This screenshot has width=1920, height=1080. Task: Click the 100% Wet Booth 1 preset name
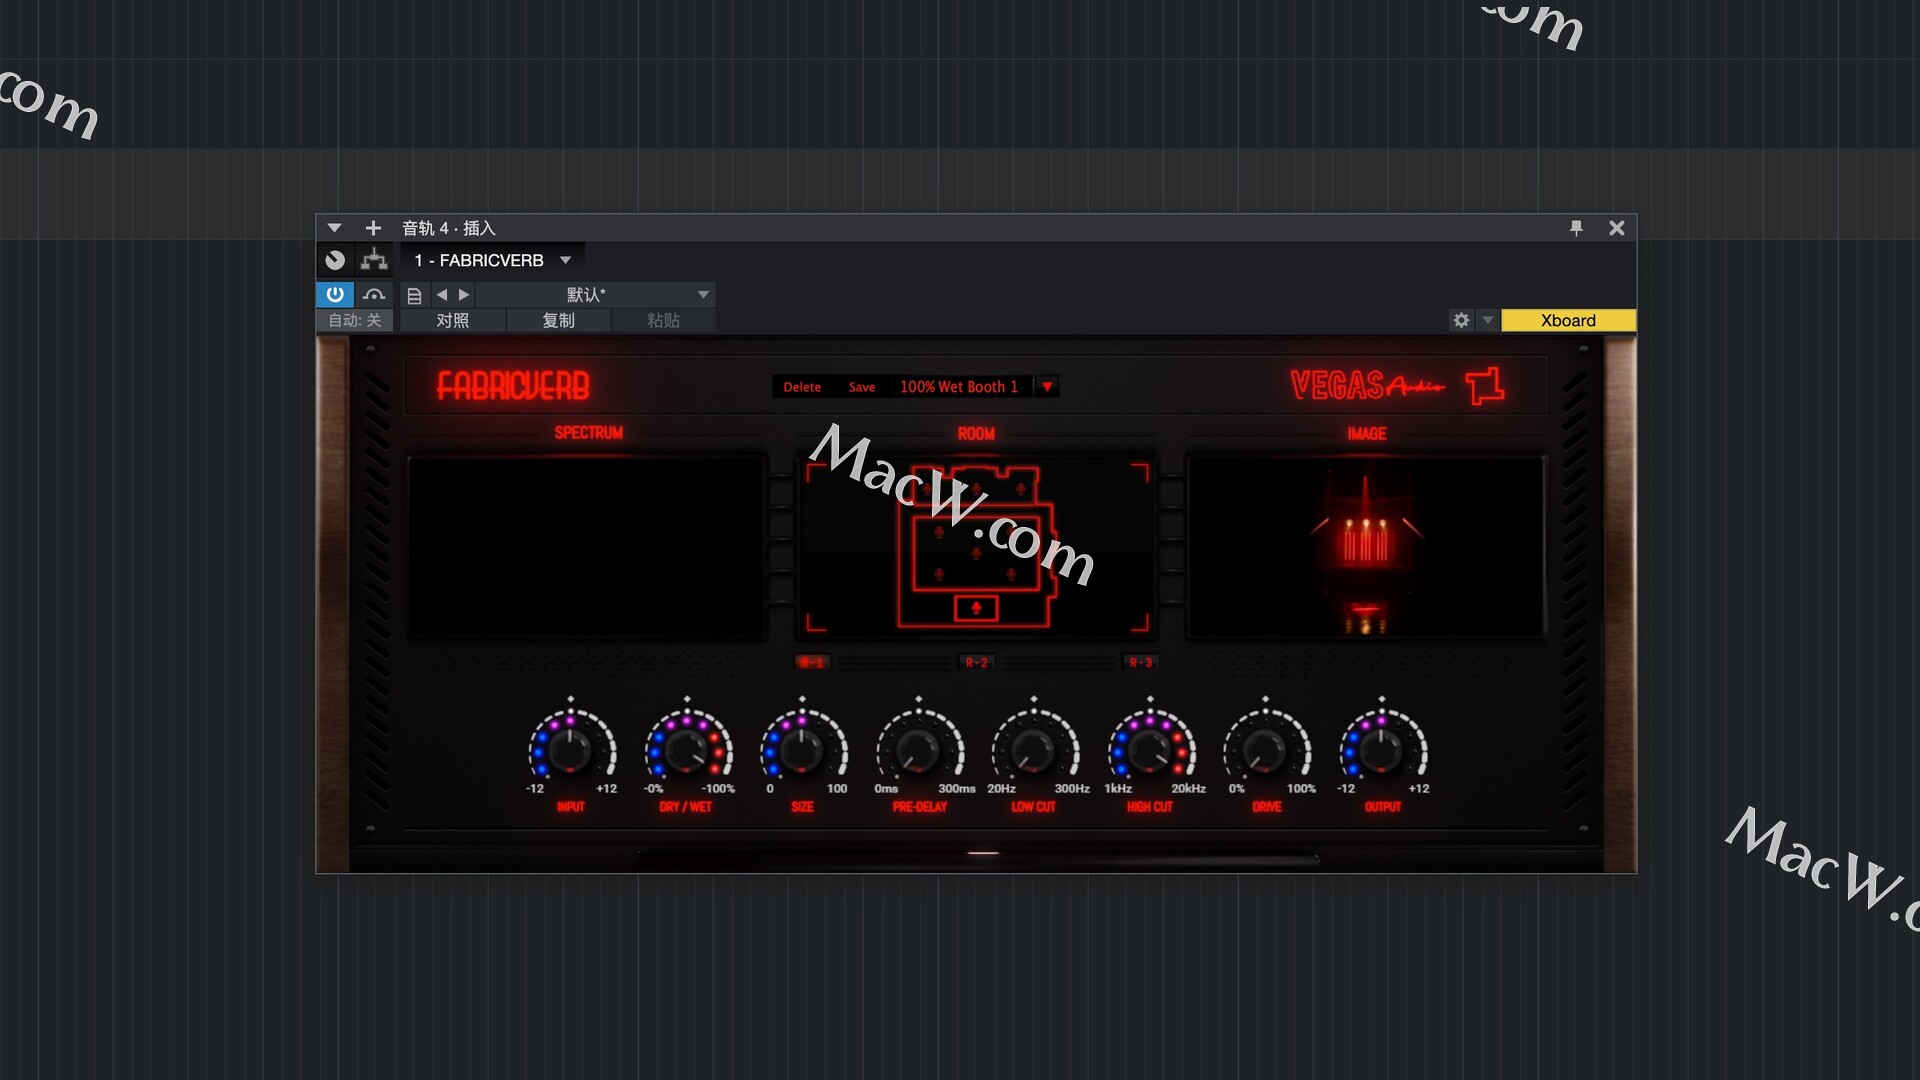[x=959, y=387]
